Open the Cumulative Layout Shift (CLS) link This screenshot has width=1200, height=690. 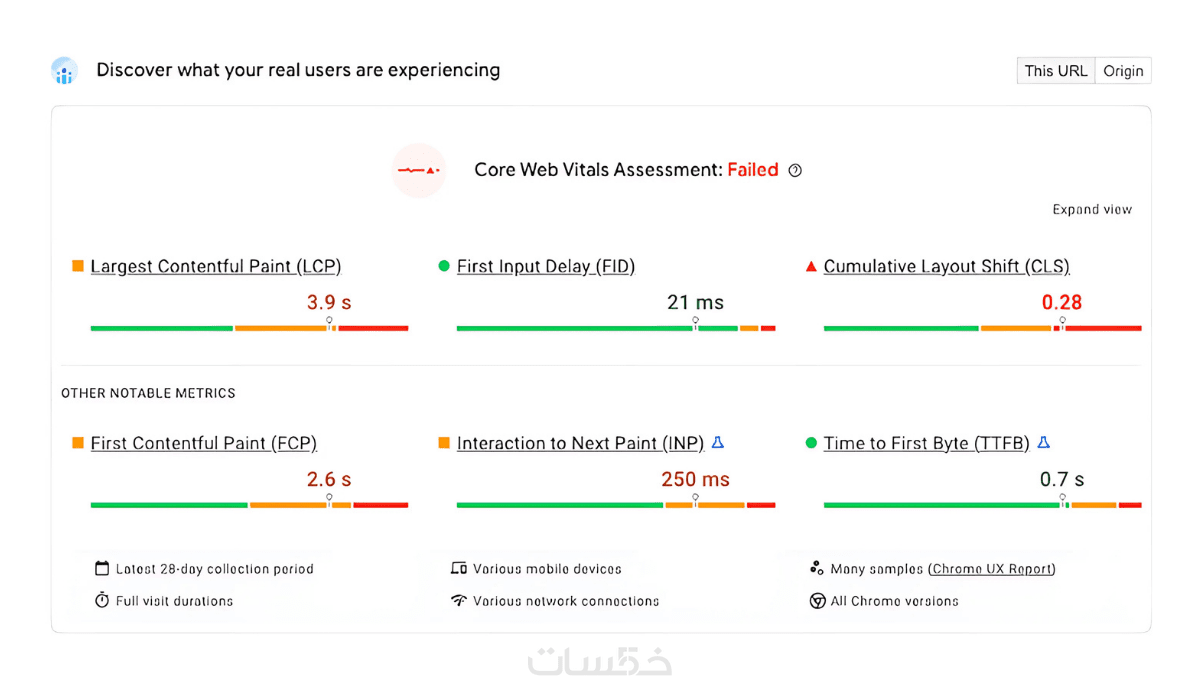946,267
